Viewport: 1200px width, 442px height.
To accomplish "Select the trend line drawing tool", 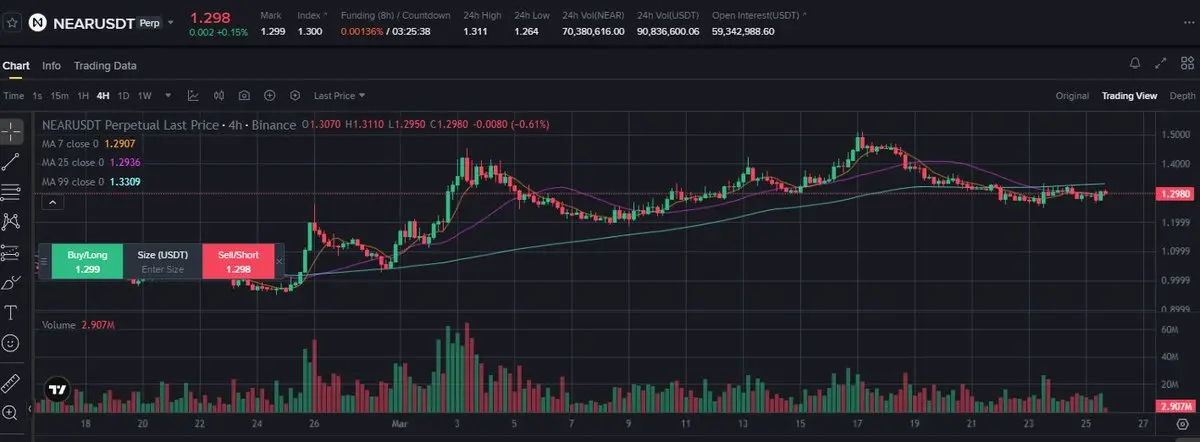I will (11, 161).
